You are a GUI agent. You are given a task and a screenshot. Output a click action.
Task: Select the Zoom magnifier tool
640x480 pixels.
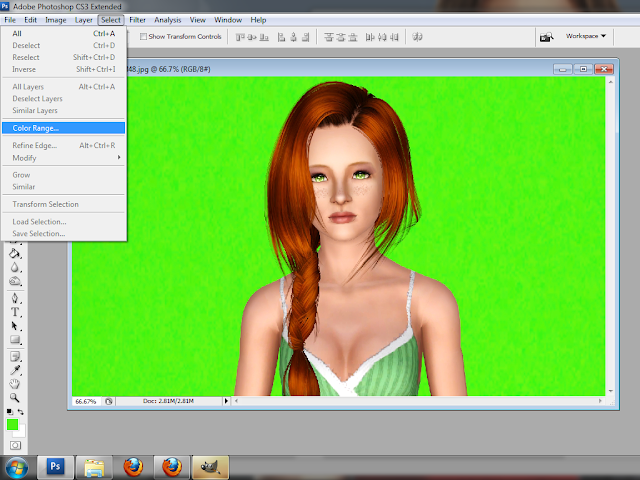[x=15, y=397]
